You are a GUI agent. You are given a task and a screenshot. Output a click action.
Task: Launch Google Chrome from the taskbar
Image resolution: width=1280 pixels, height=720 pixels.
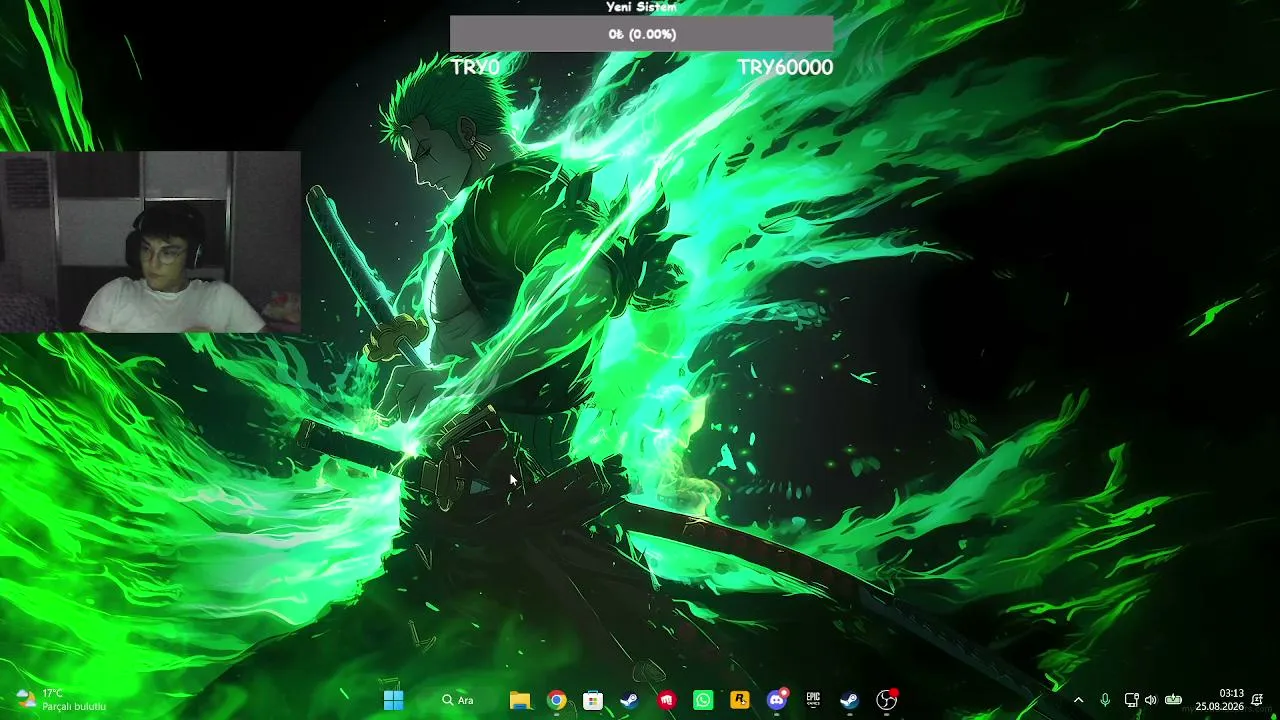pos(557,700)
